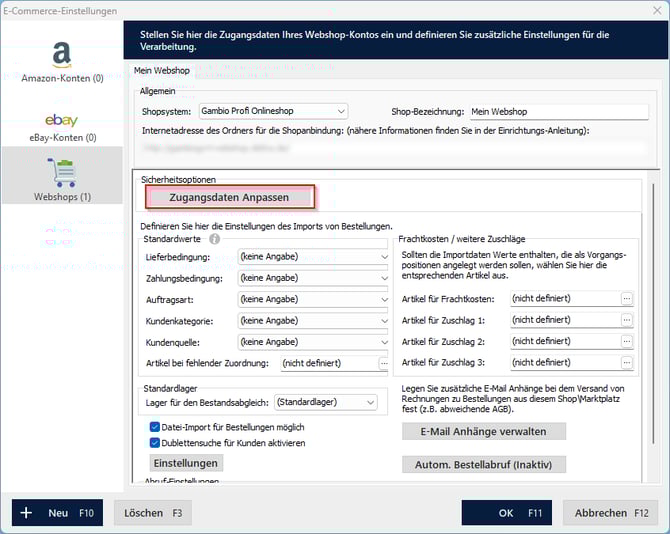Expand the Auftragsart dropdown
The width and height of the screenshot is (670, 534).
point(313,299)
